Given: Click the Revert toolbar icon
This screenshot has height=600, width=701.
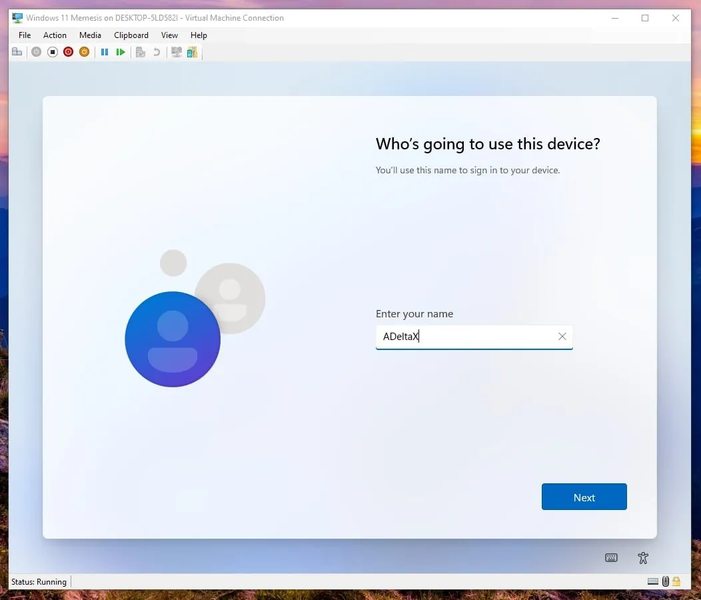Looking at the screenshot, I should pyautogui.click(x=156, y=52).
